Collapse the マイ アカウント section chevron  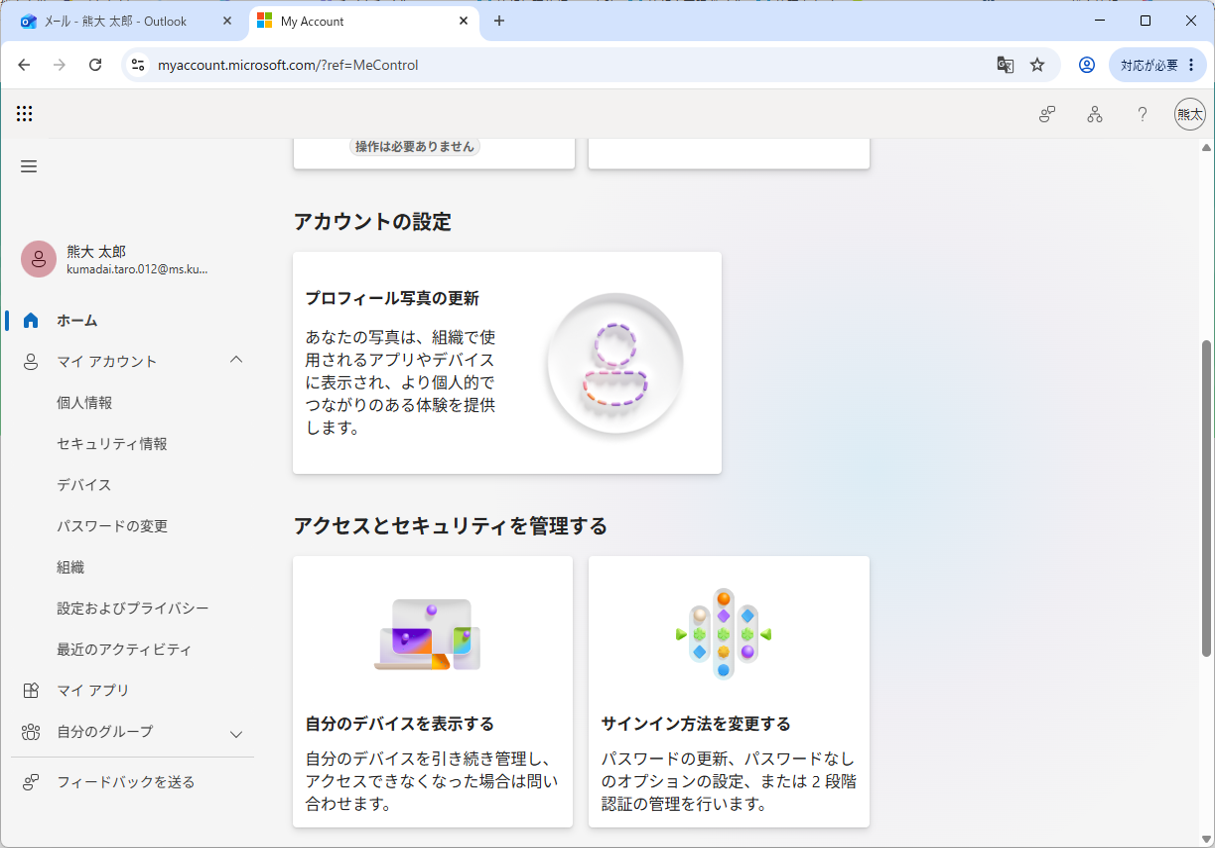[x=236, y=360]
